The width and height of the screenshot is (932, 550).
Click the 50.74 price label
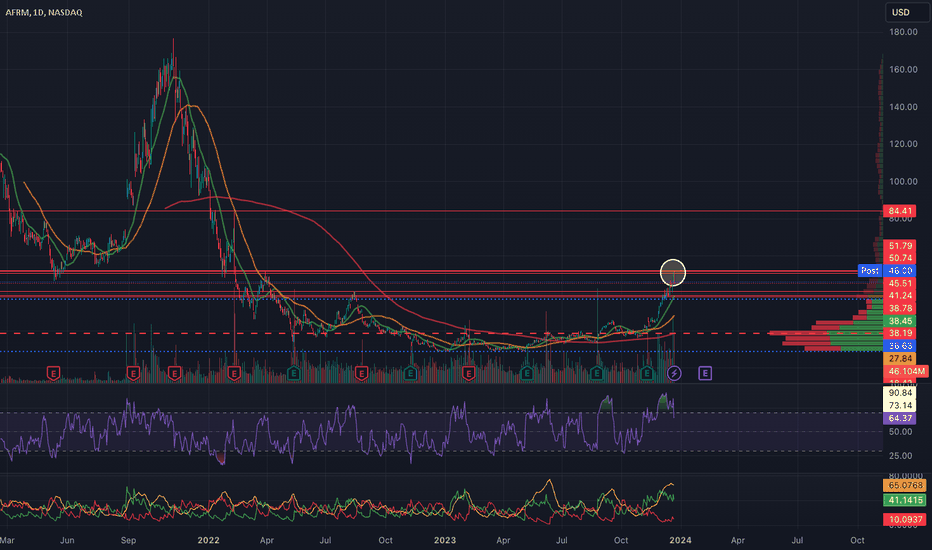900,258
